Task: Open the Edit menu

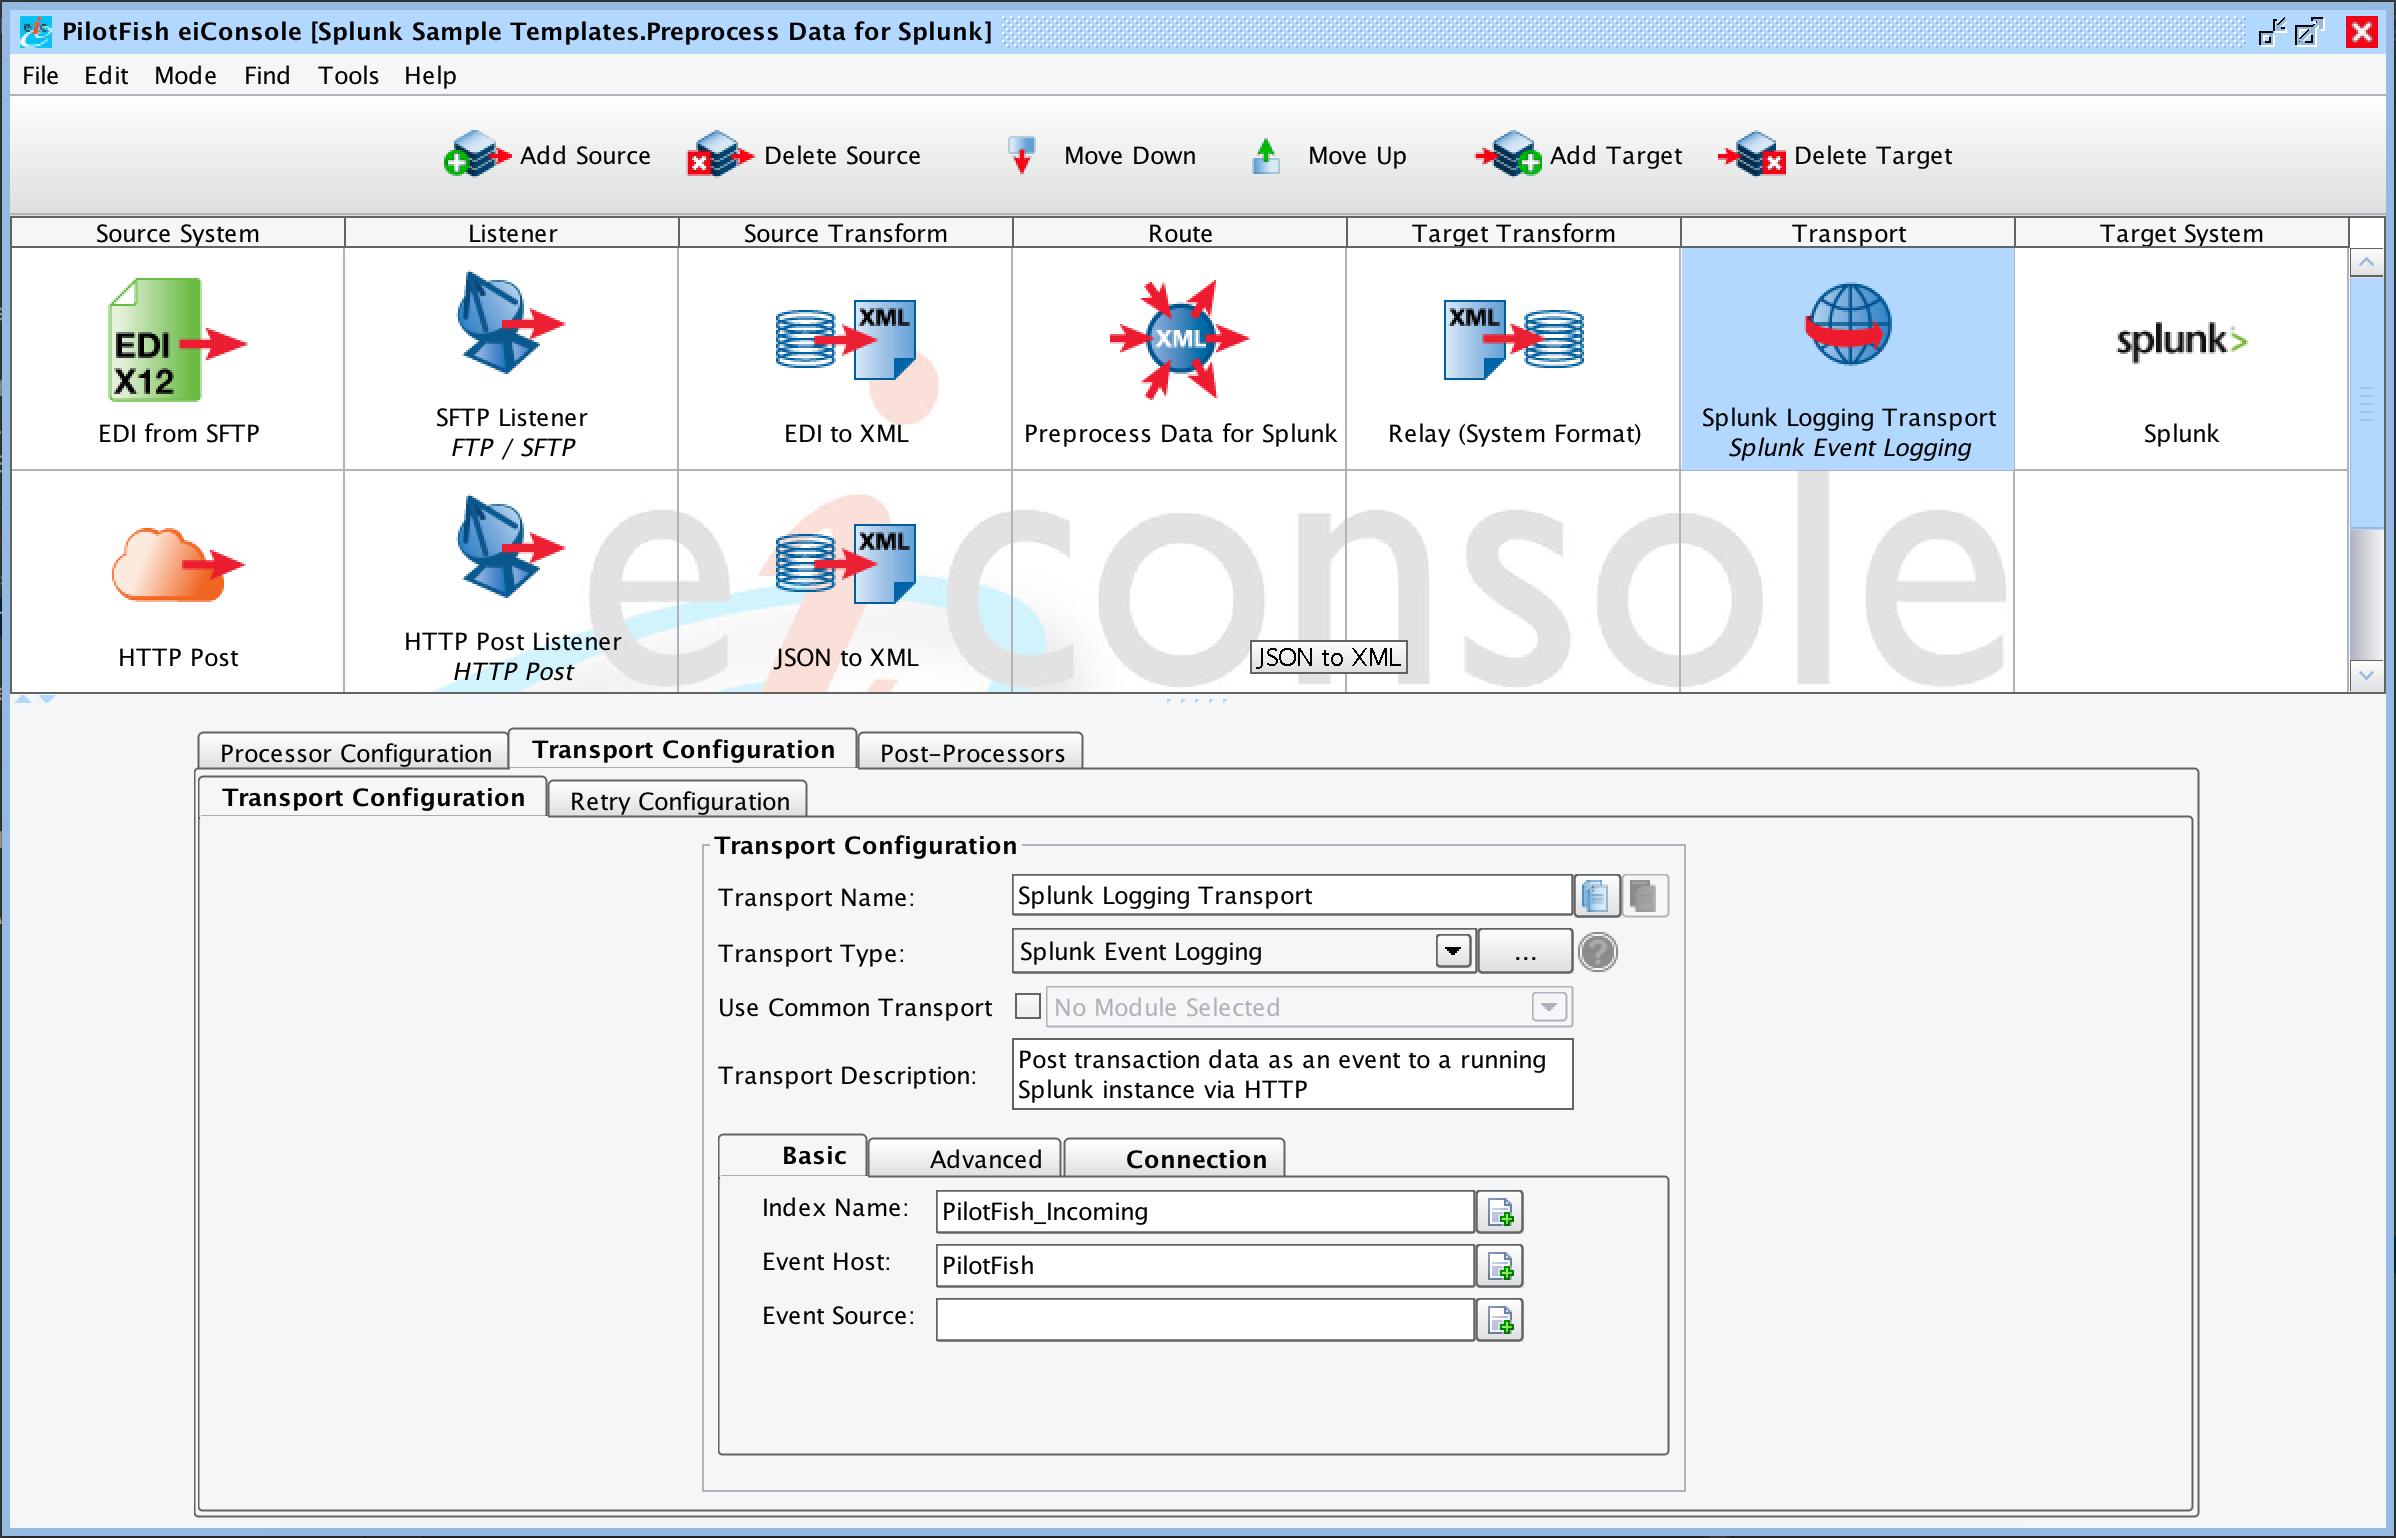Action: coord(106,76)
